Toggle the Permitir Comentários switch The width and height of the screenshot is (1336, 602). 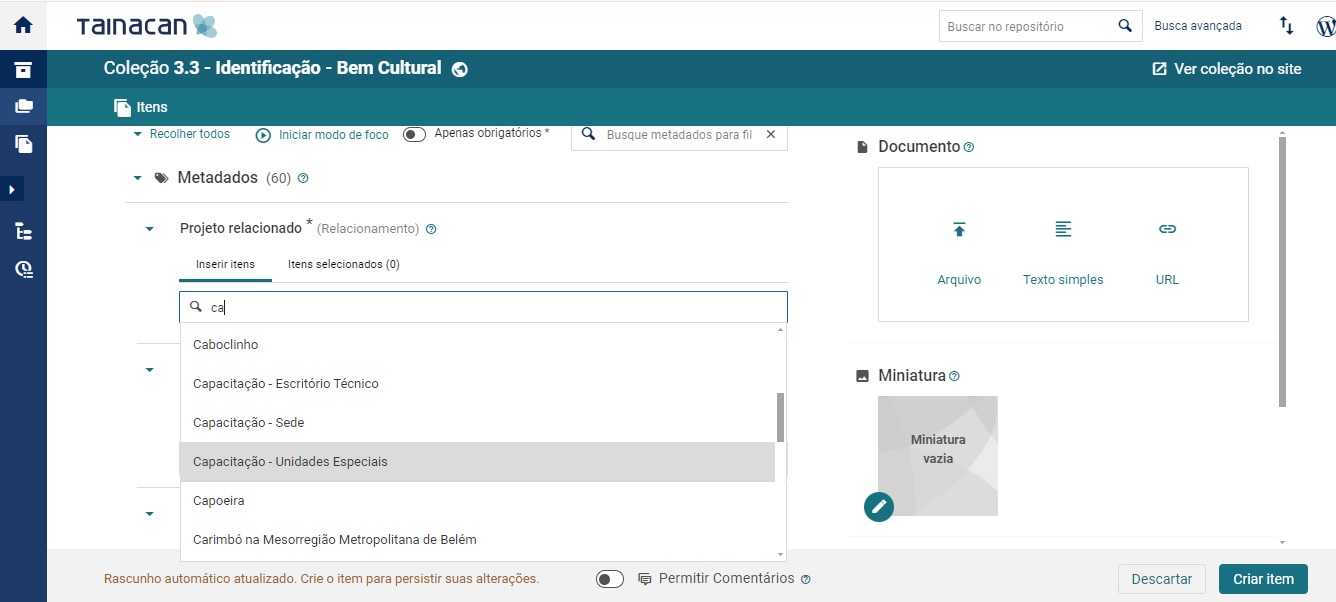tap(610, 579)
